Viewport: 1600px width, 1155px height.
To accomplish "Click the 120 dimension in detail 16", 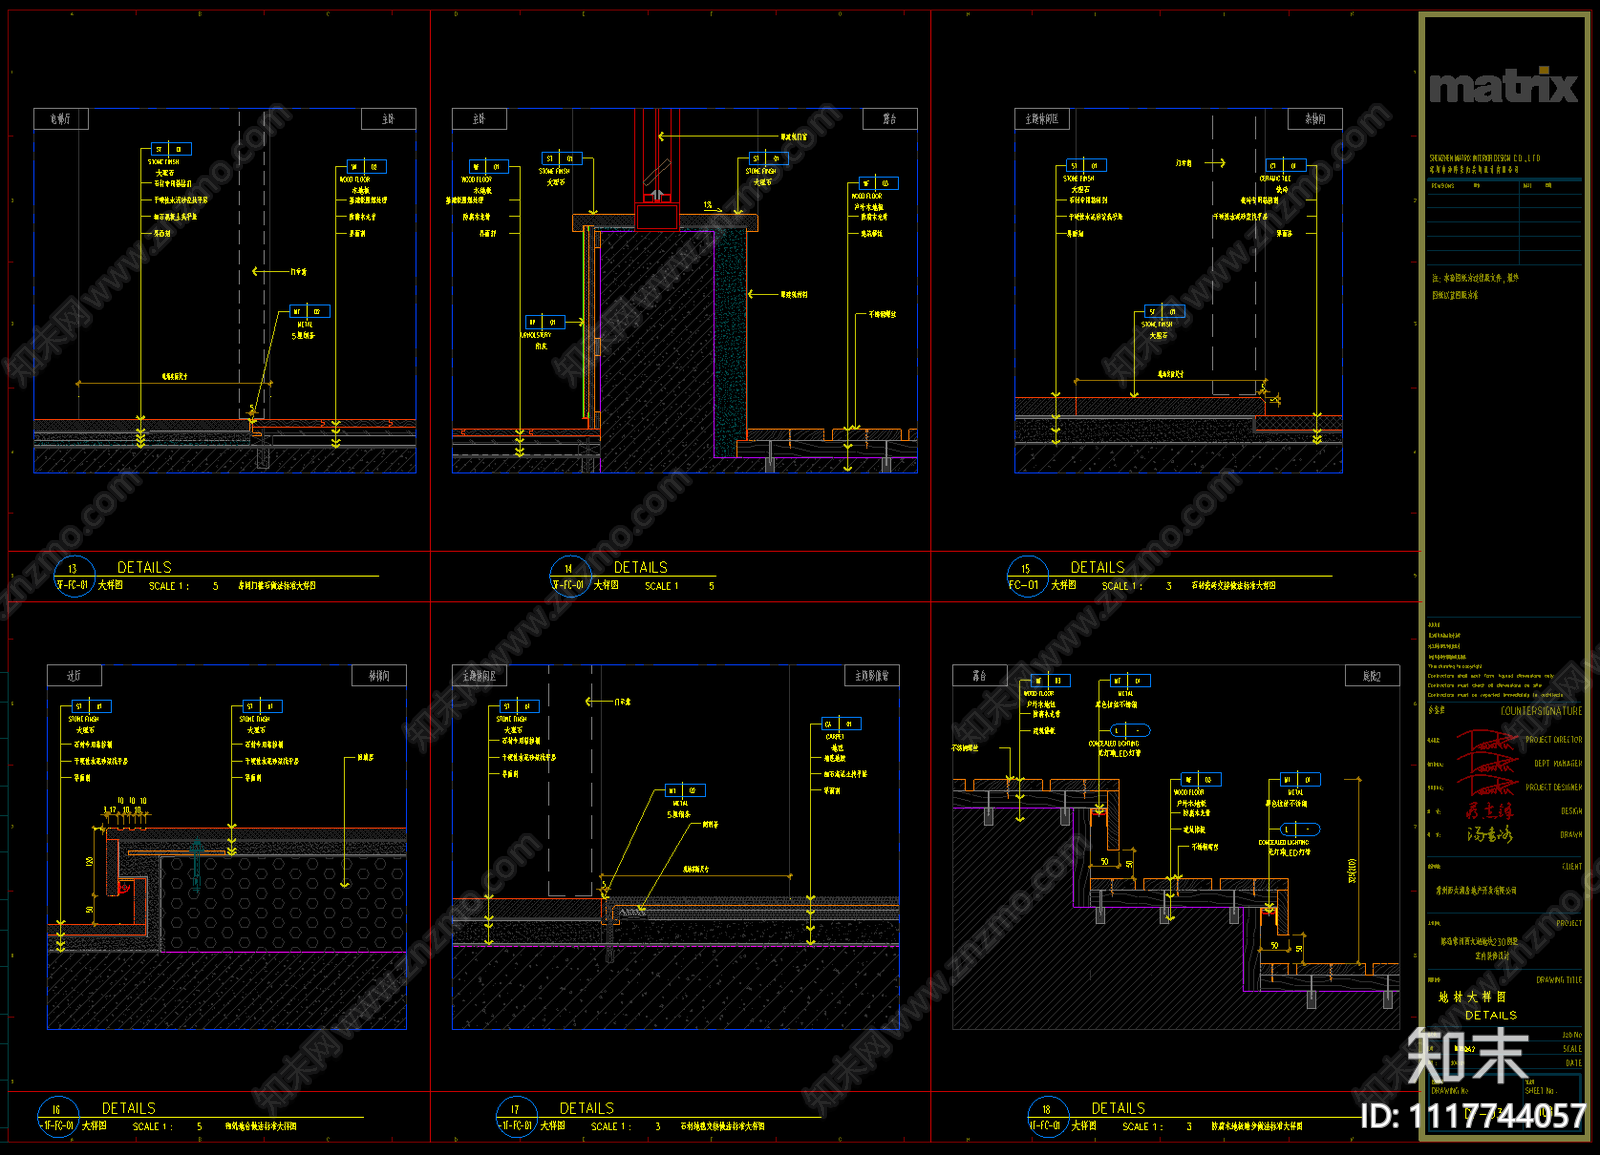I will [x=90, y=861].
